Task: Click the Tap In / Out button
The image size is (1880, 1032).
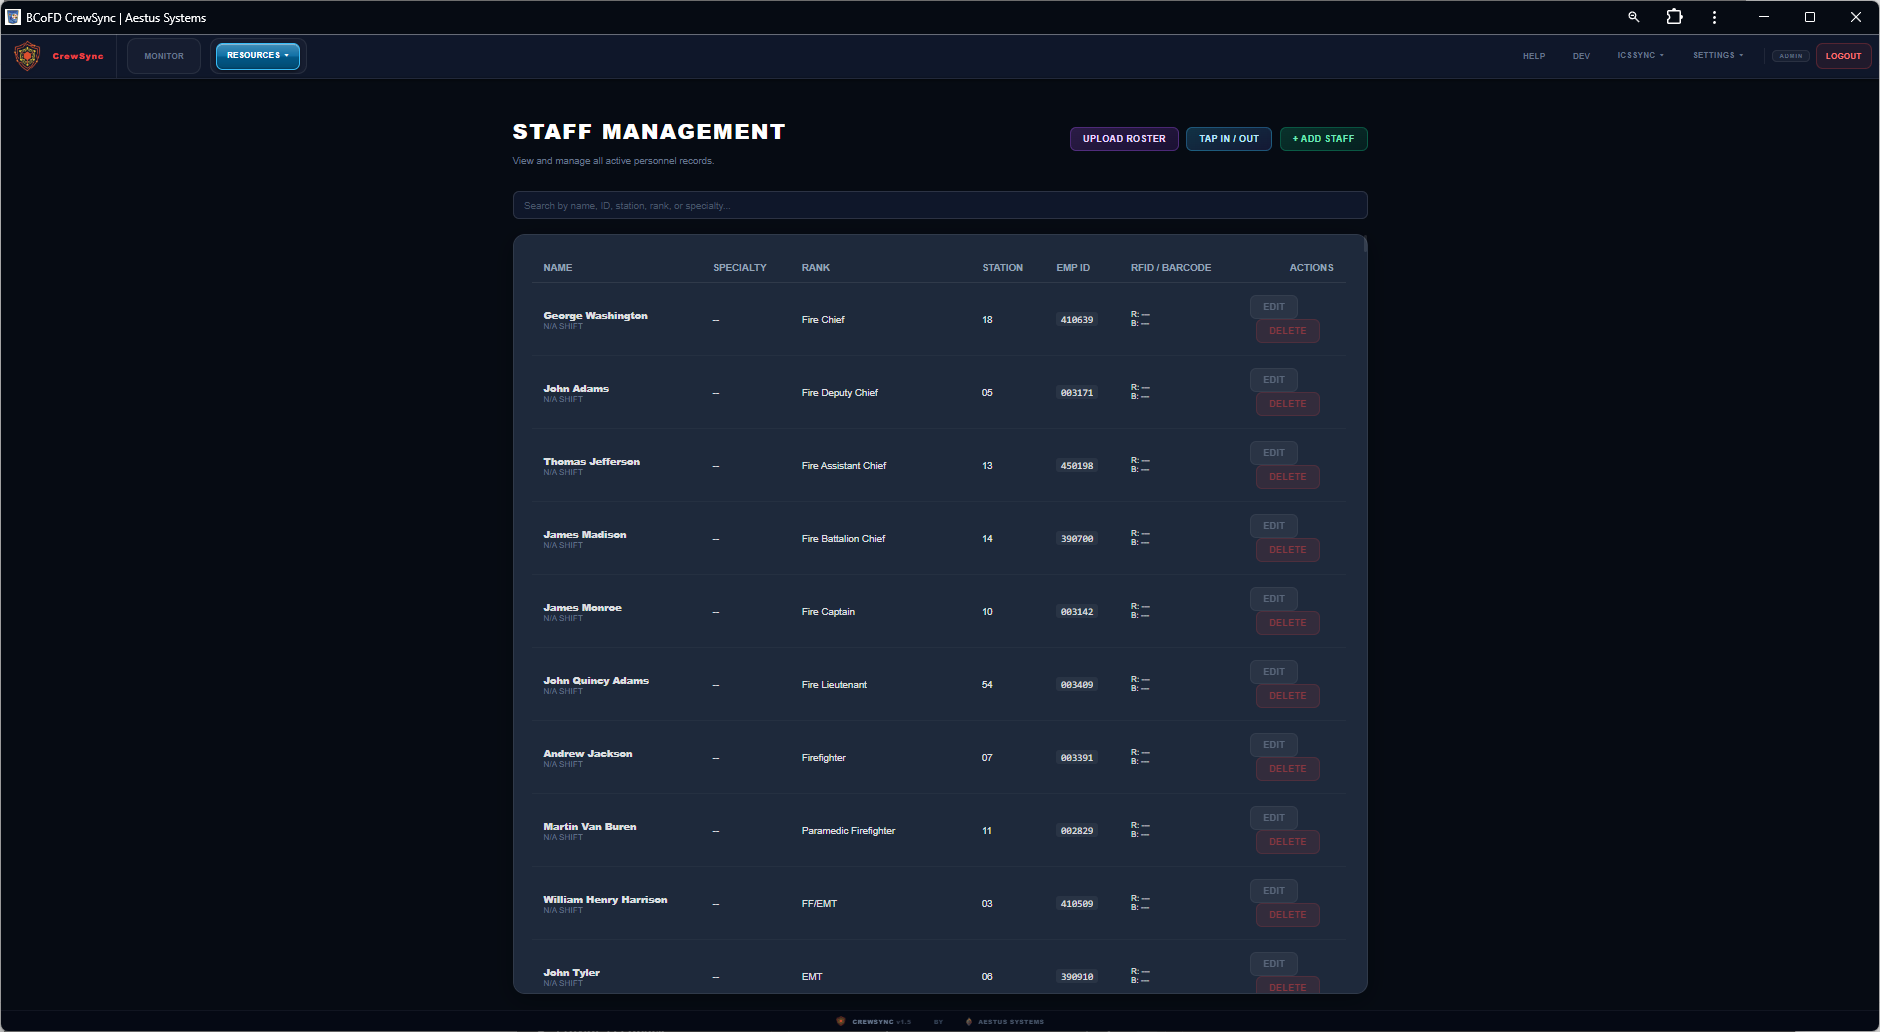Action: coord(1228,139)
